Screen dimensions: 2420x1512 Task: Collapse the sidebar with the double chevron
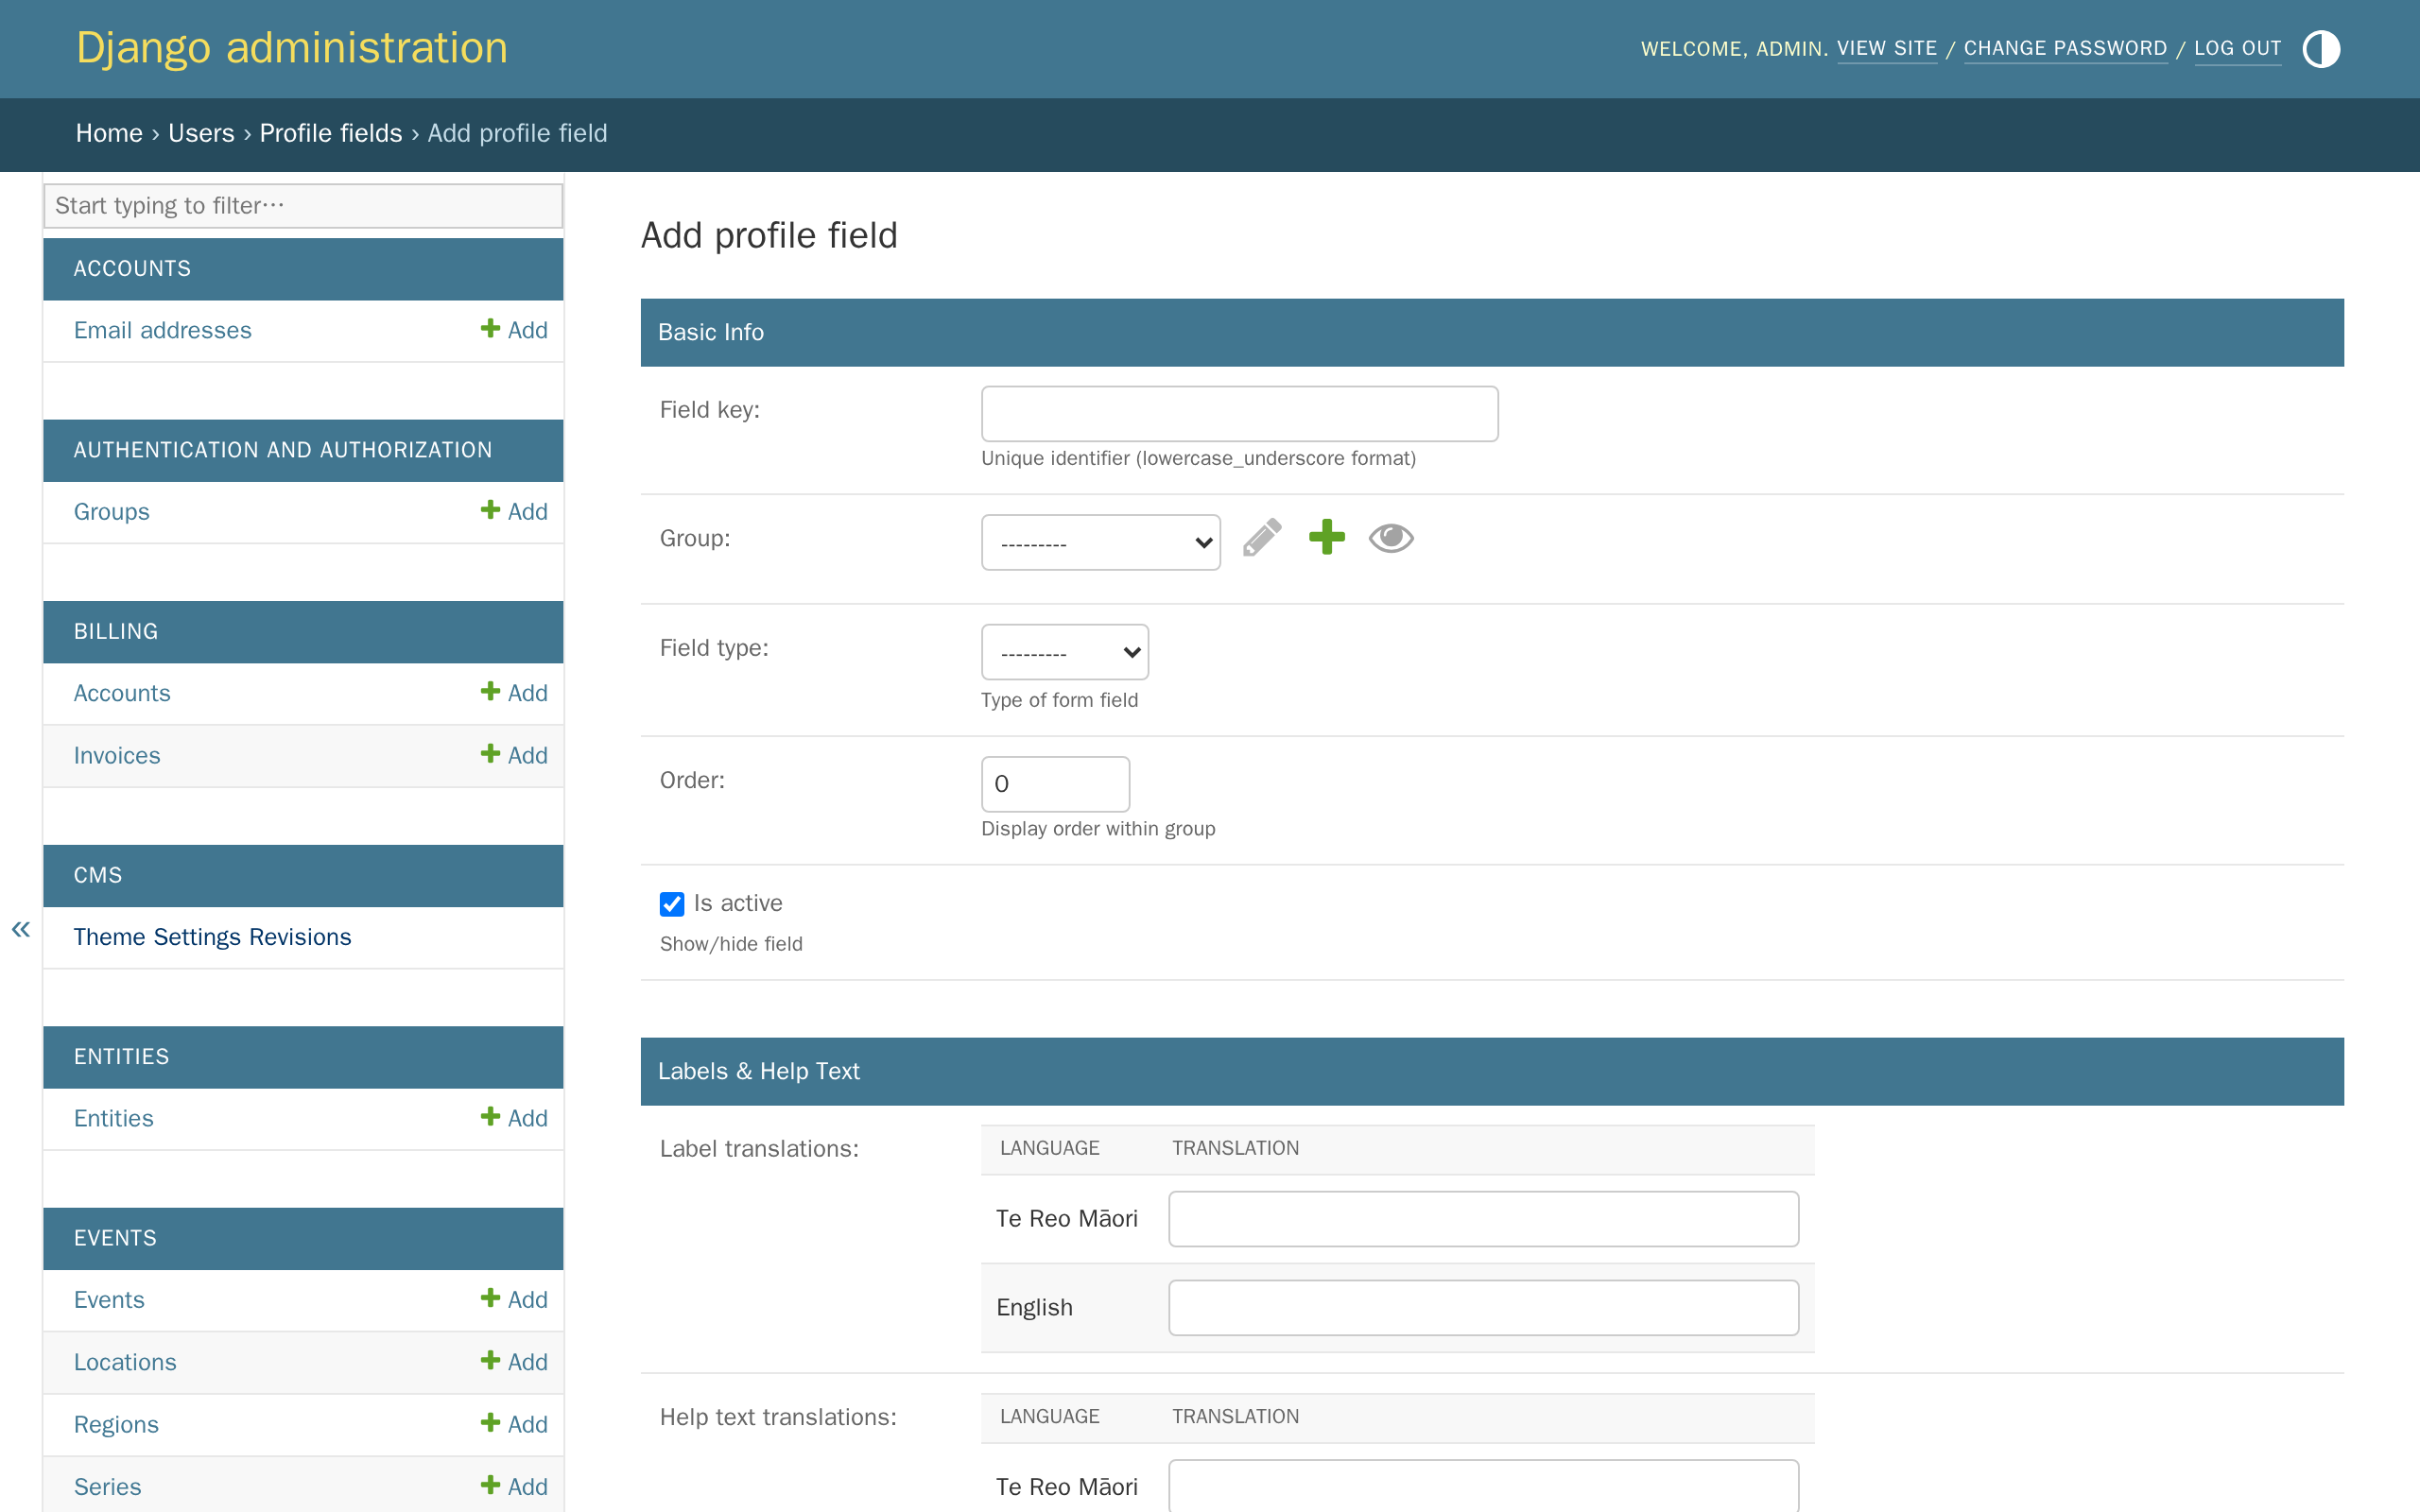point(21,929)
